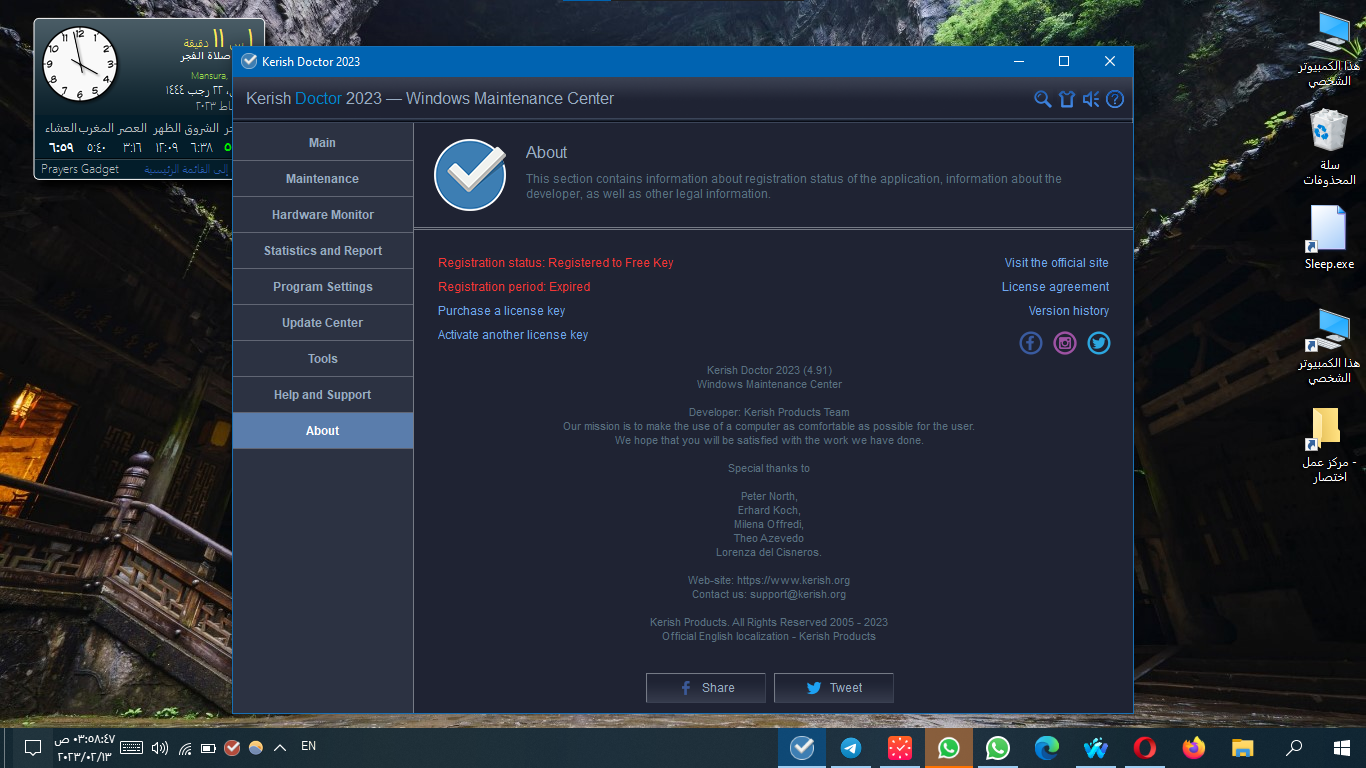Show hidden tray icons chevron
1366x768 pixels.
point(280,747)
